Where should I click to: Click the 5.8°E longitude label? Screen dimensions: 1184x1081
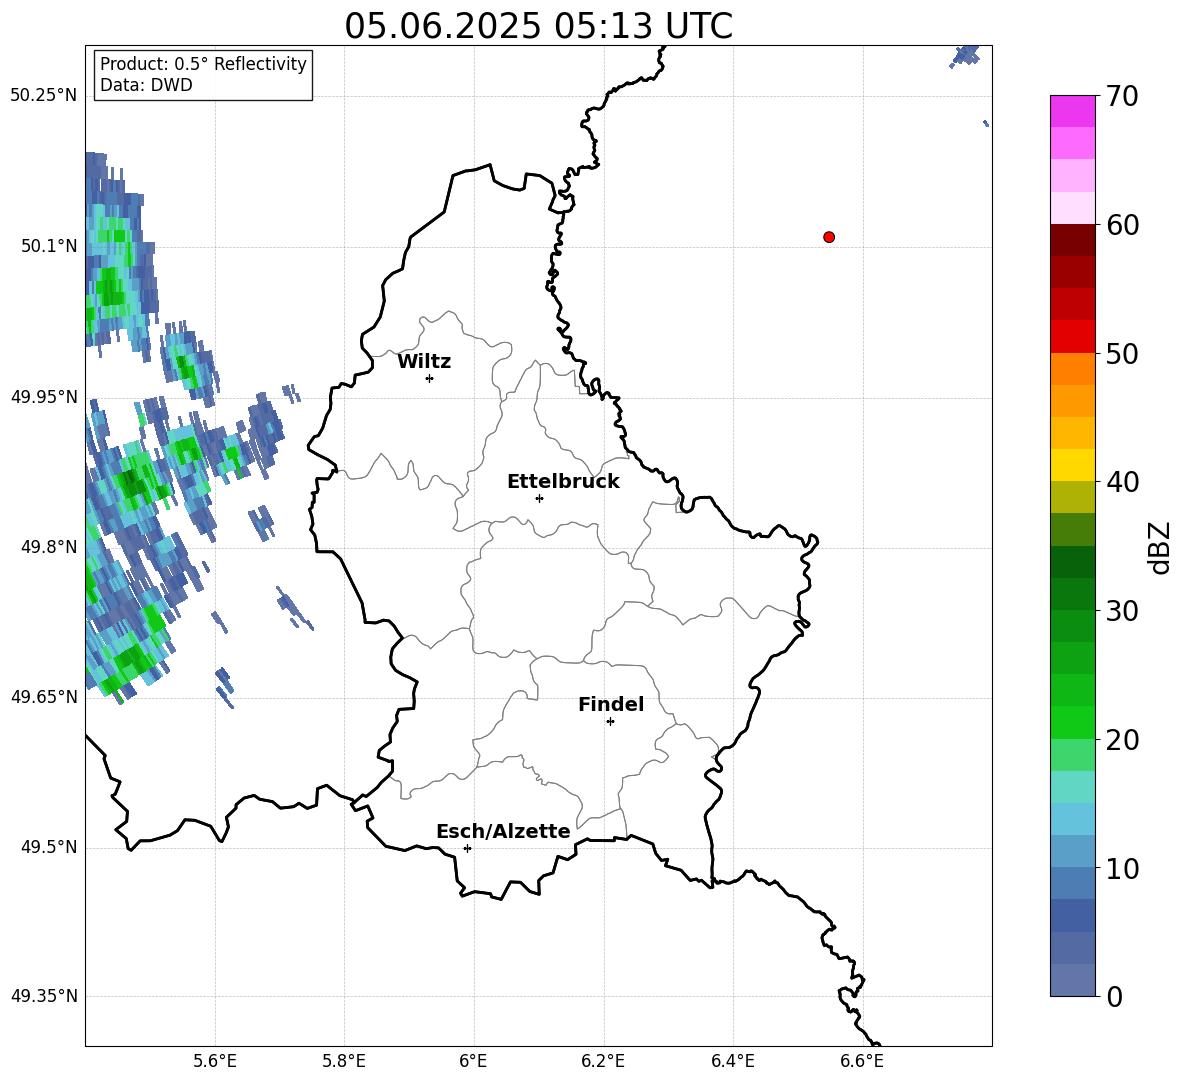point(344,1061)
